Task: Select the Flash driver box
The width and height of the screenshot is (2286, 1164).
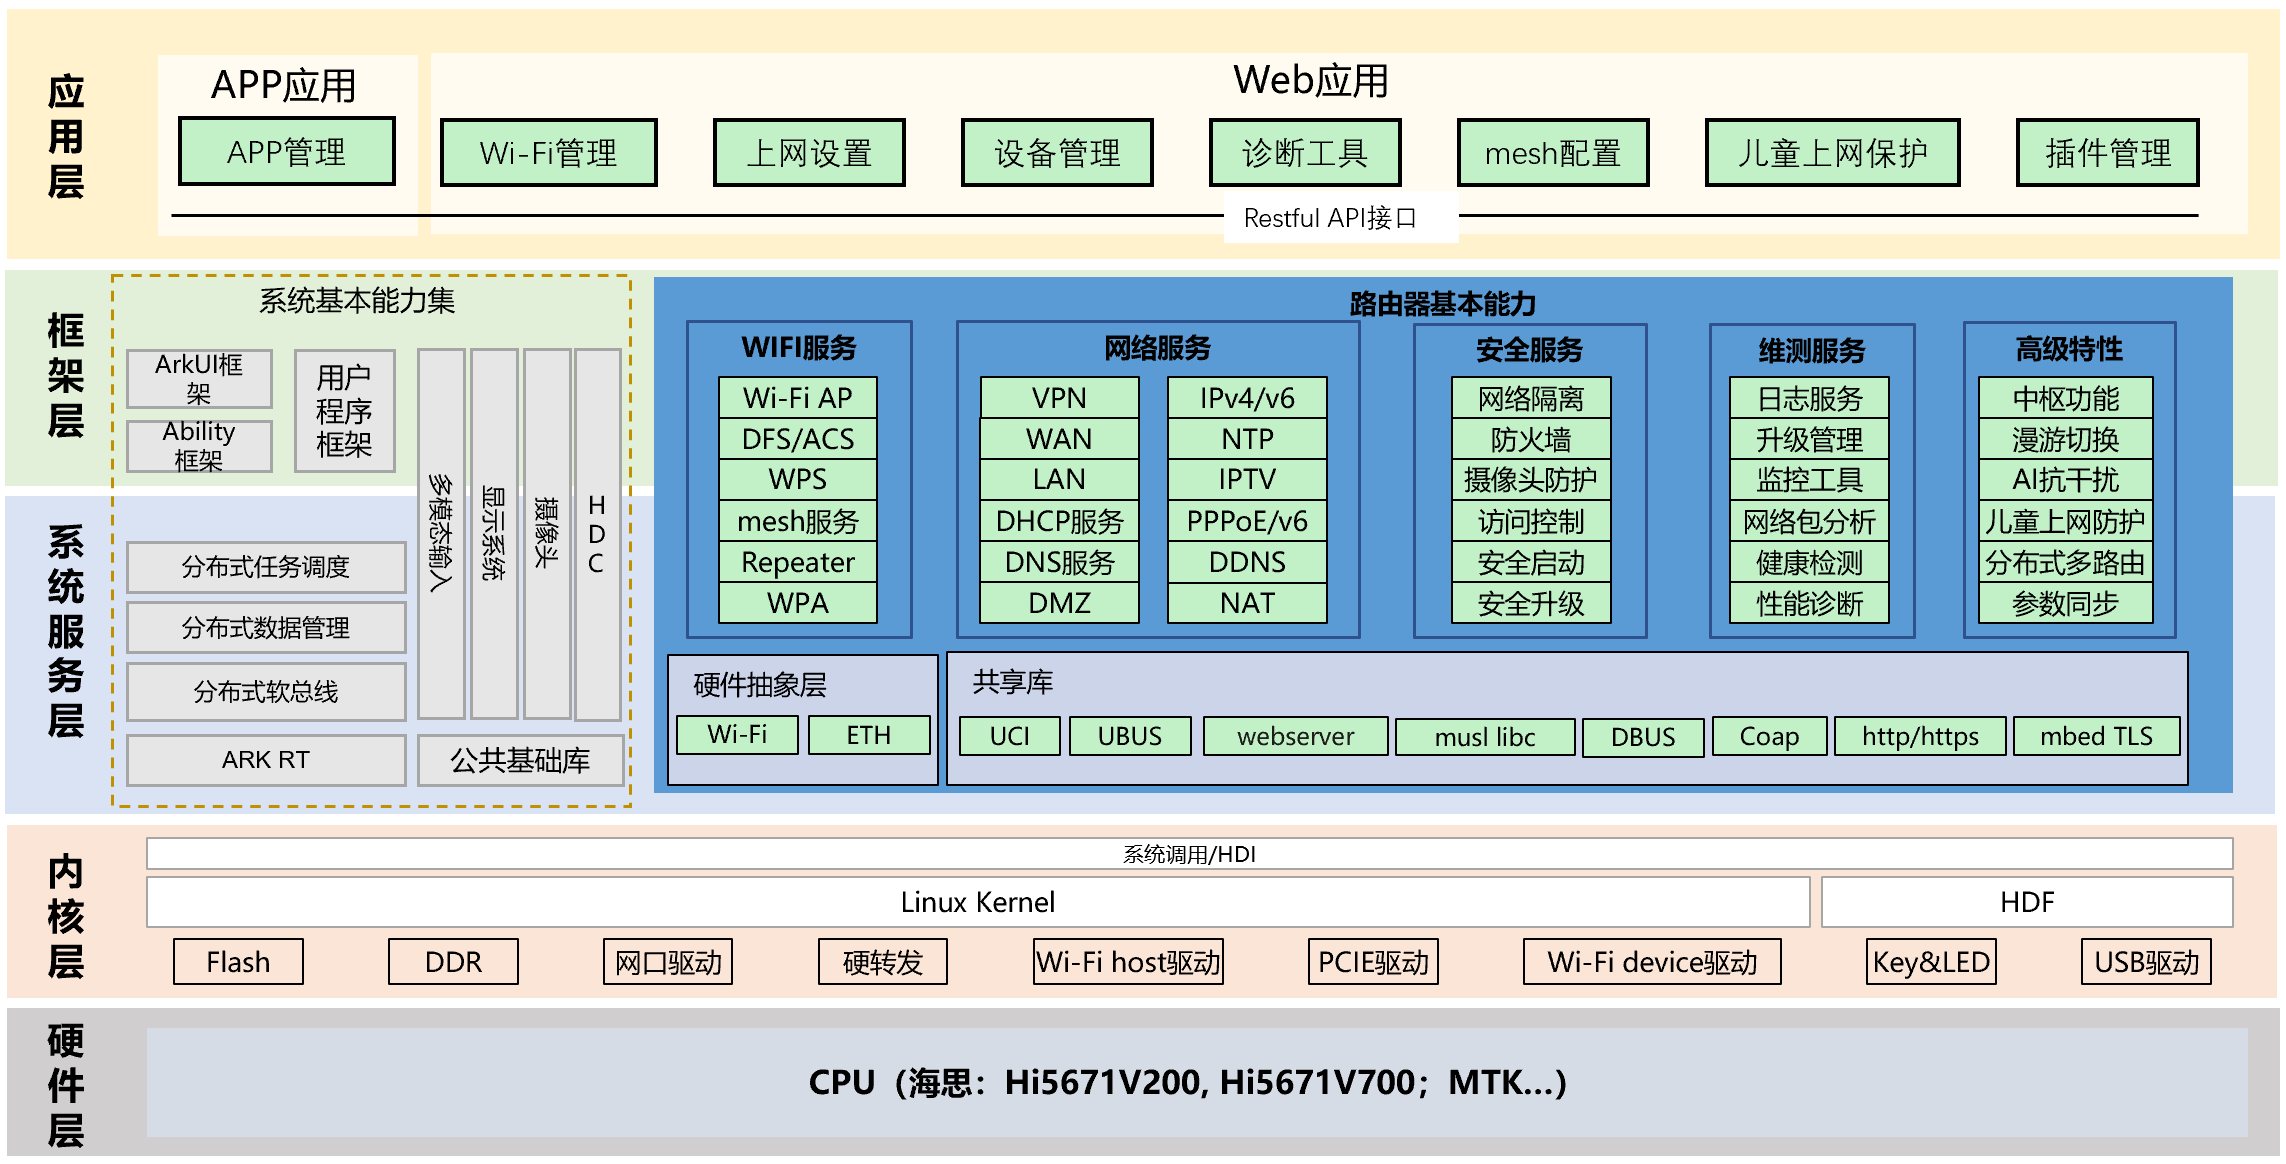Action: [238, 962]
